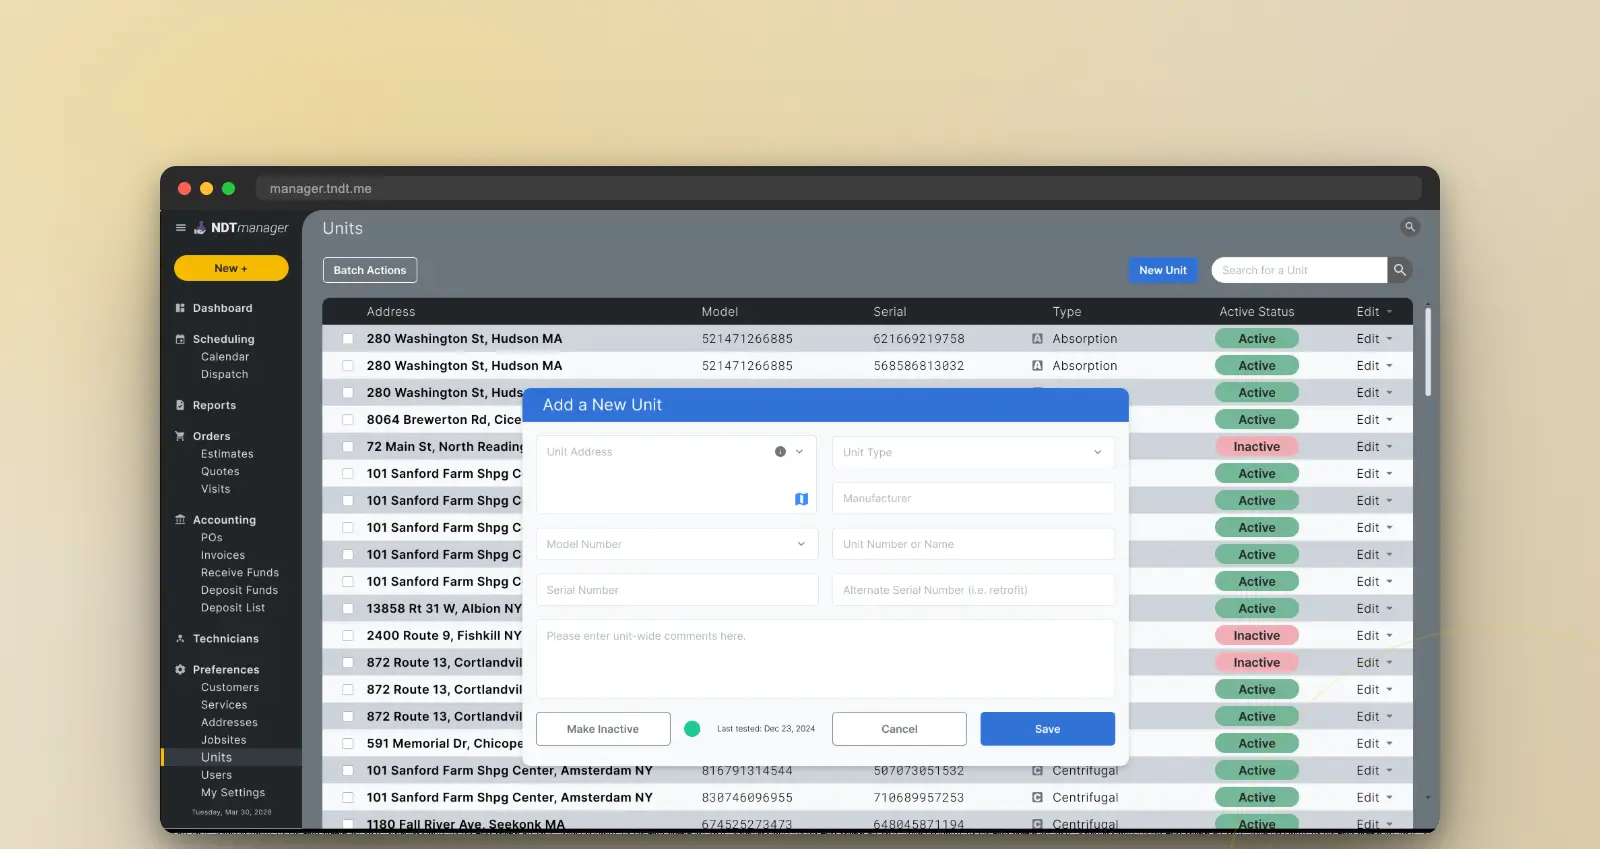Click the yellow New + button
Screen dimensions: 1600x849
[231, 268]
